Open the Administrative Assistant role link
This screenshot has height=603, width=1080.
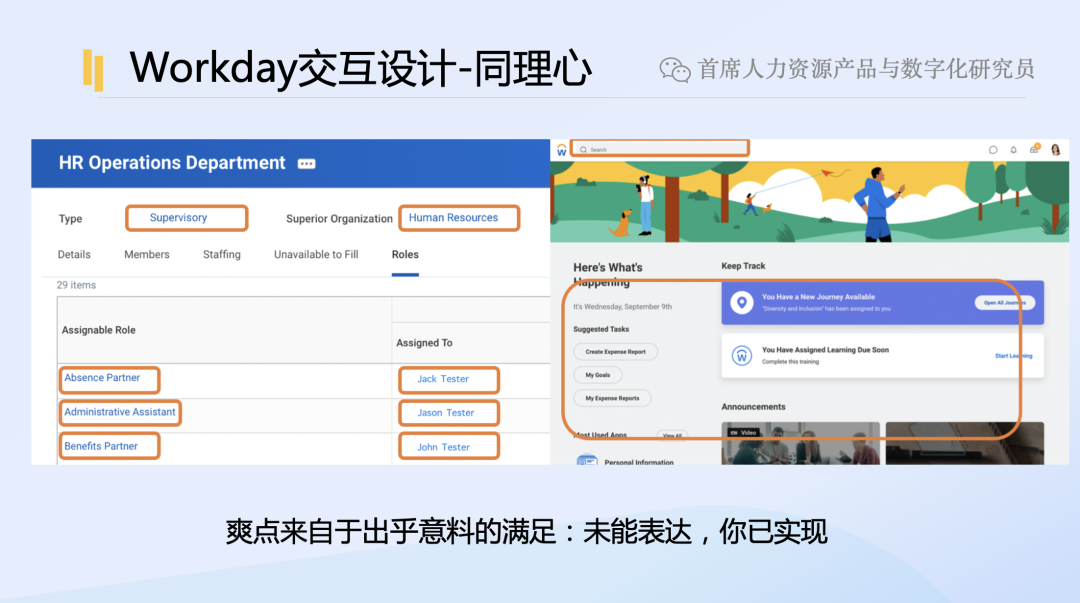[120, 412]
